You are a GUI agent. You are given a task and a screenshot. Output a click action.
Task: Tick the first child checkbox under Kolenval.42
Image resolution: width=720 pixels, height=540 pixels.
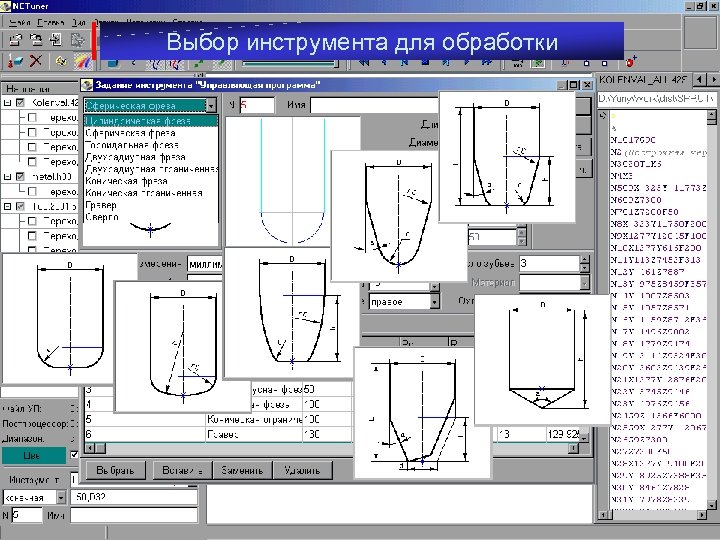32,118
